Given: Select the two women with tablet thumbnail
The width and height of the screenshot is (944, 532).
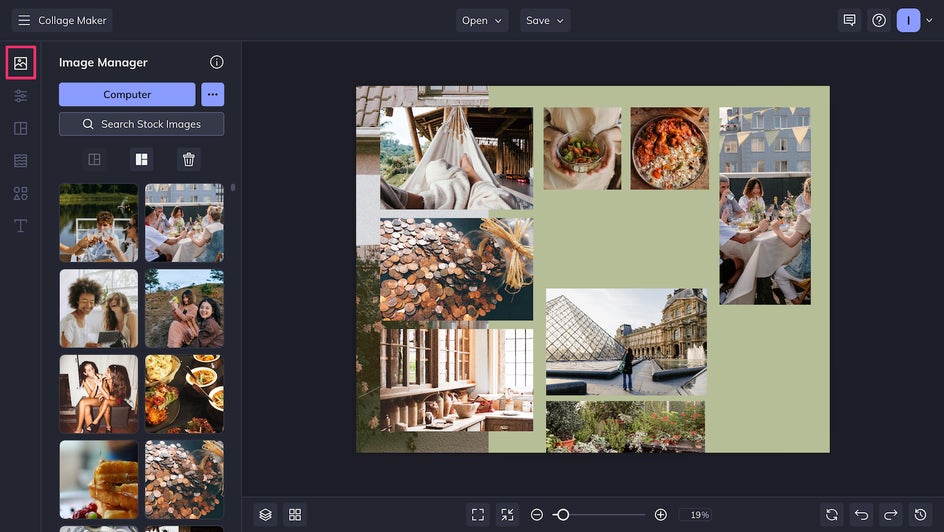Looking at the screenshot, I should 99,308.
